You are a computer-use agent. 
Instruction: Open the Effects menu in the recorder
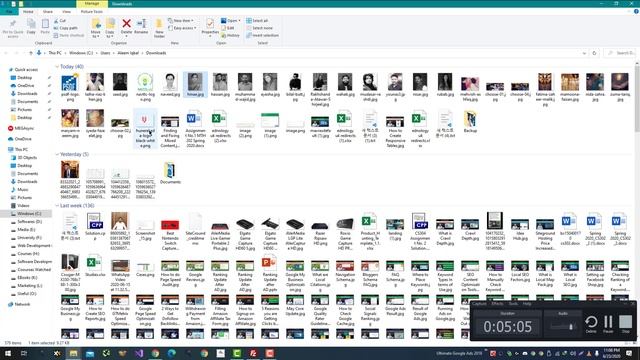[x=497, y=304]
